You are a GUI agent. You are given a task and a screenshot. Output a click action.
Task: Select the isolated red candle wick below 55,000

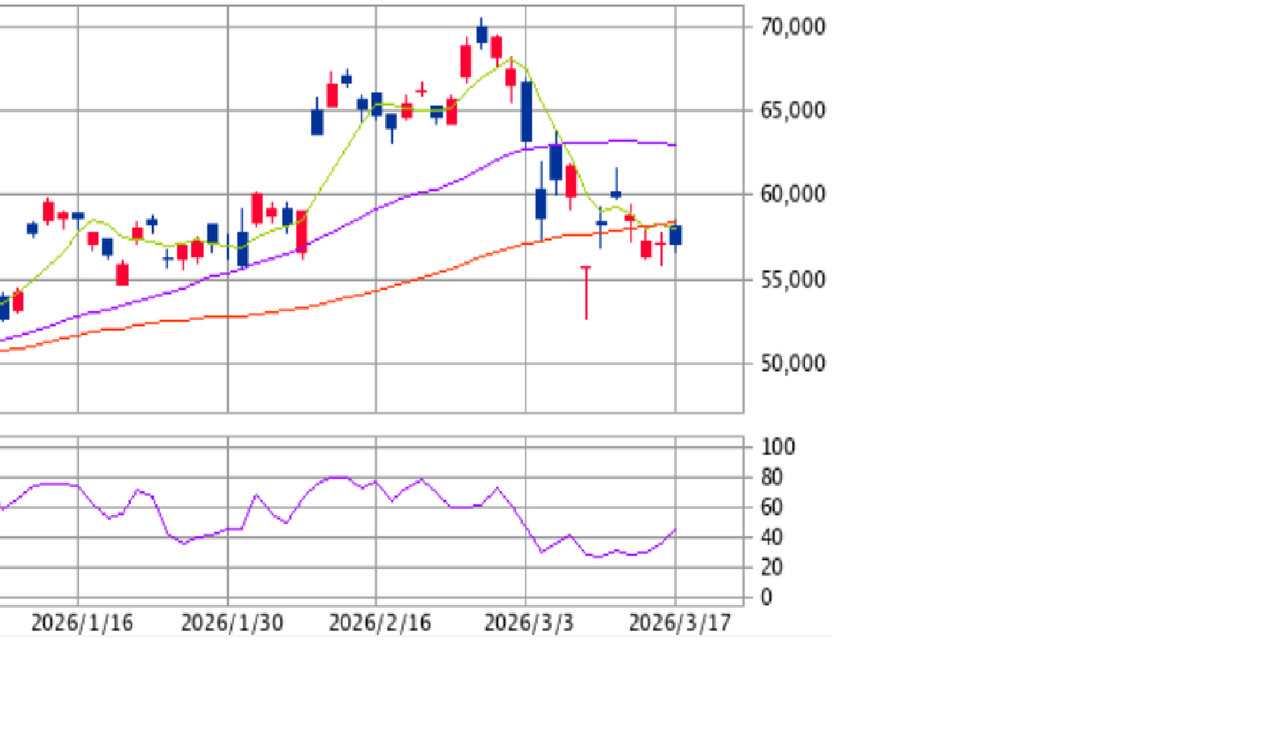click(x=586, y=292)
